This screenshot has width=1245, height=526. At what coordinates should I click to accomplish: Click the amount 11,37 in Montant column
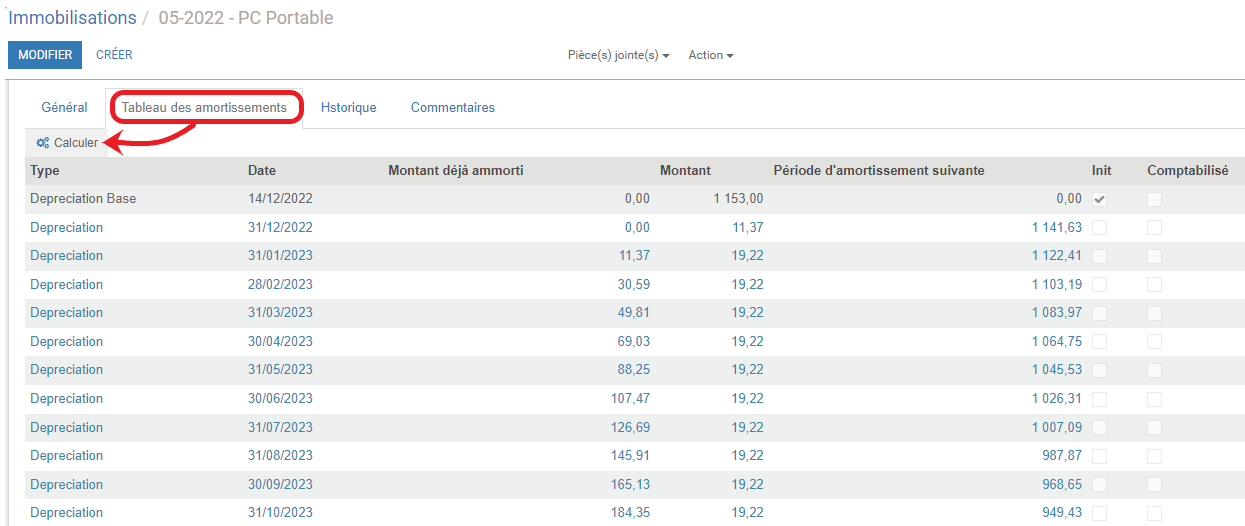747,228
